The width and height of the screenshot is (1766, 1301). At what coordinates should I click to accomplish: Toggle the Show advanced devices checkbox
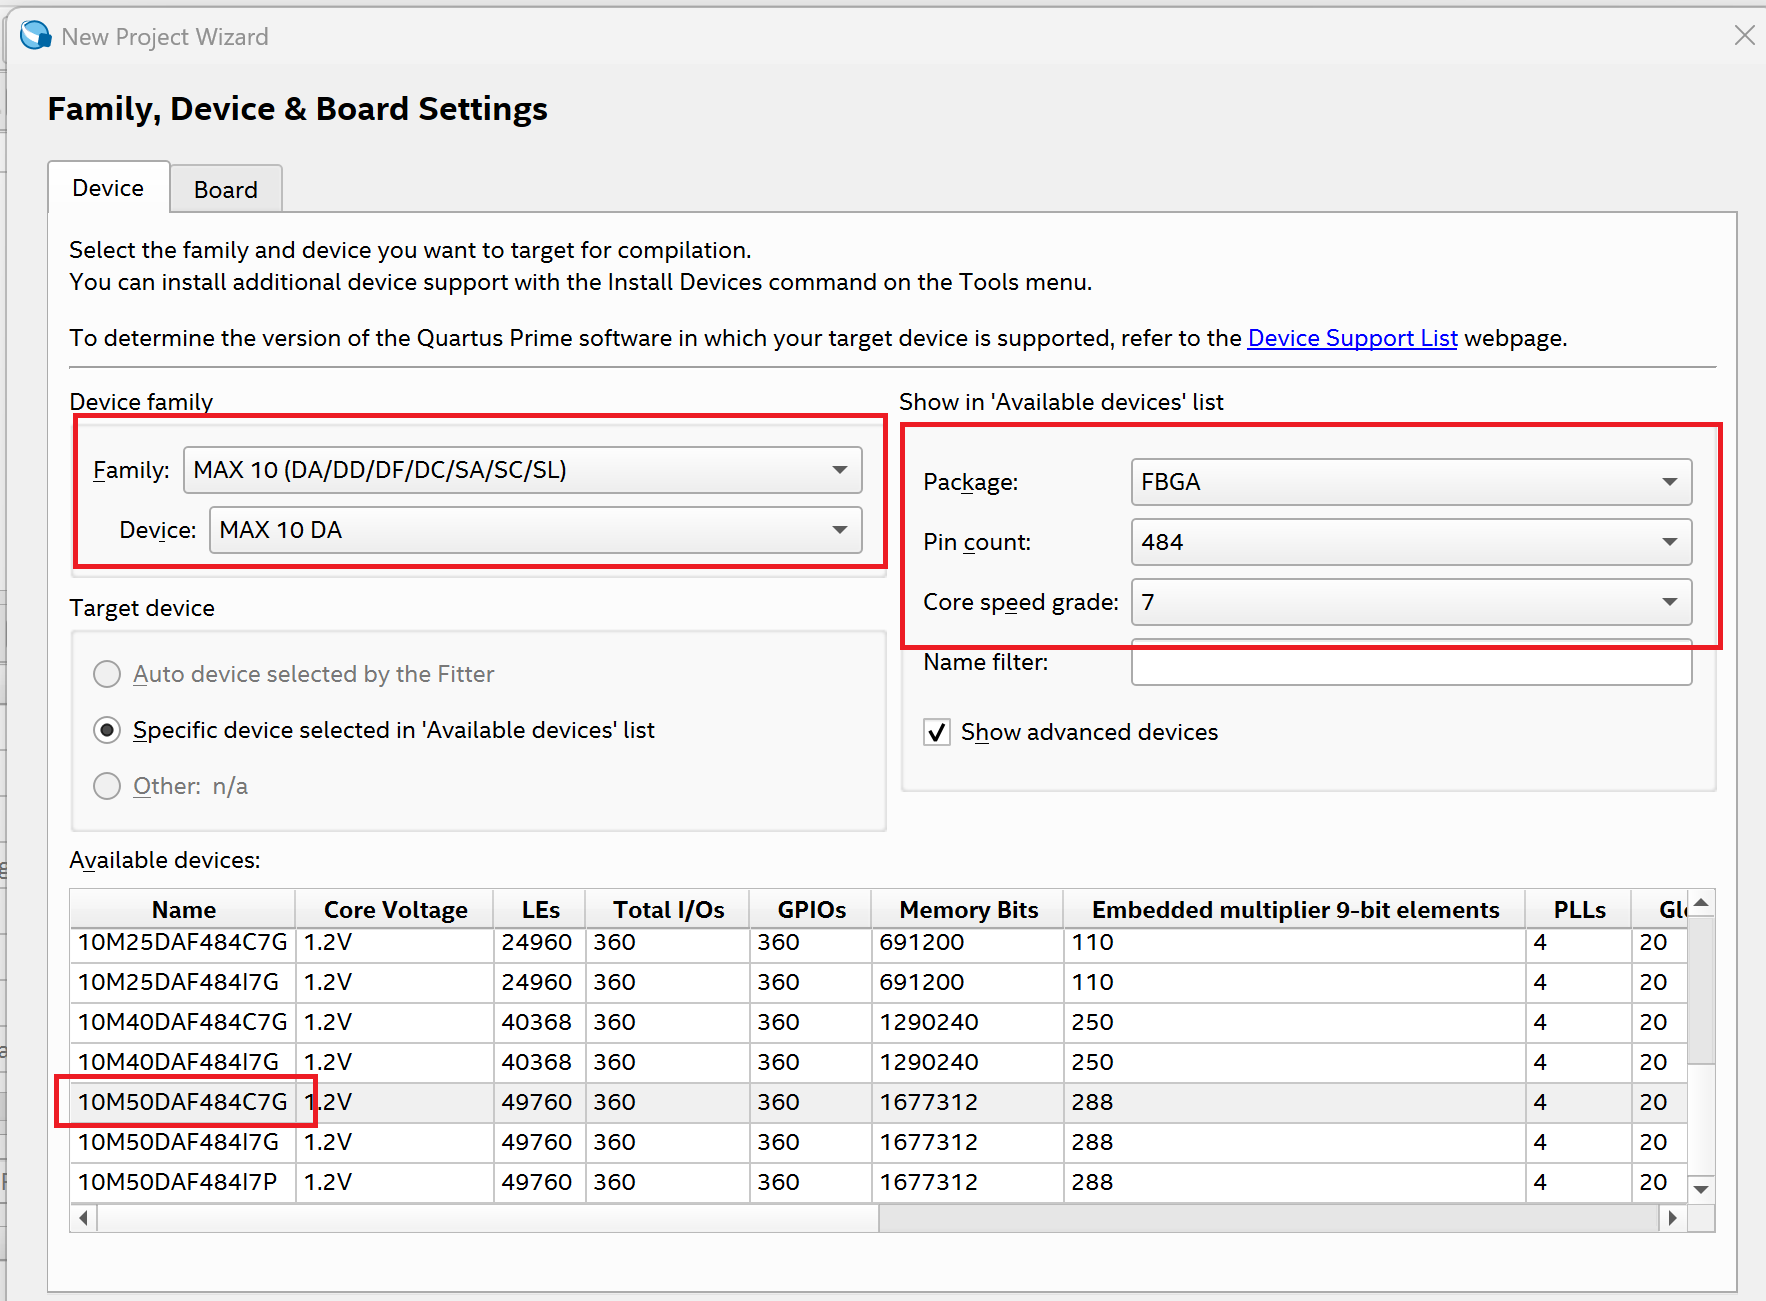[x=937, y=733]
